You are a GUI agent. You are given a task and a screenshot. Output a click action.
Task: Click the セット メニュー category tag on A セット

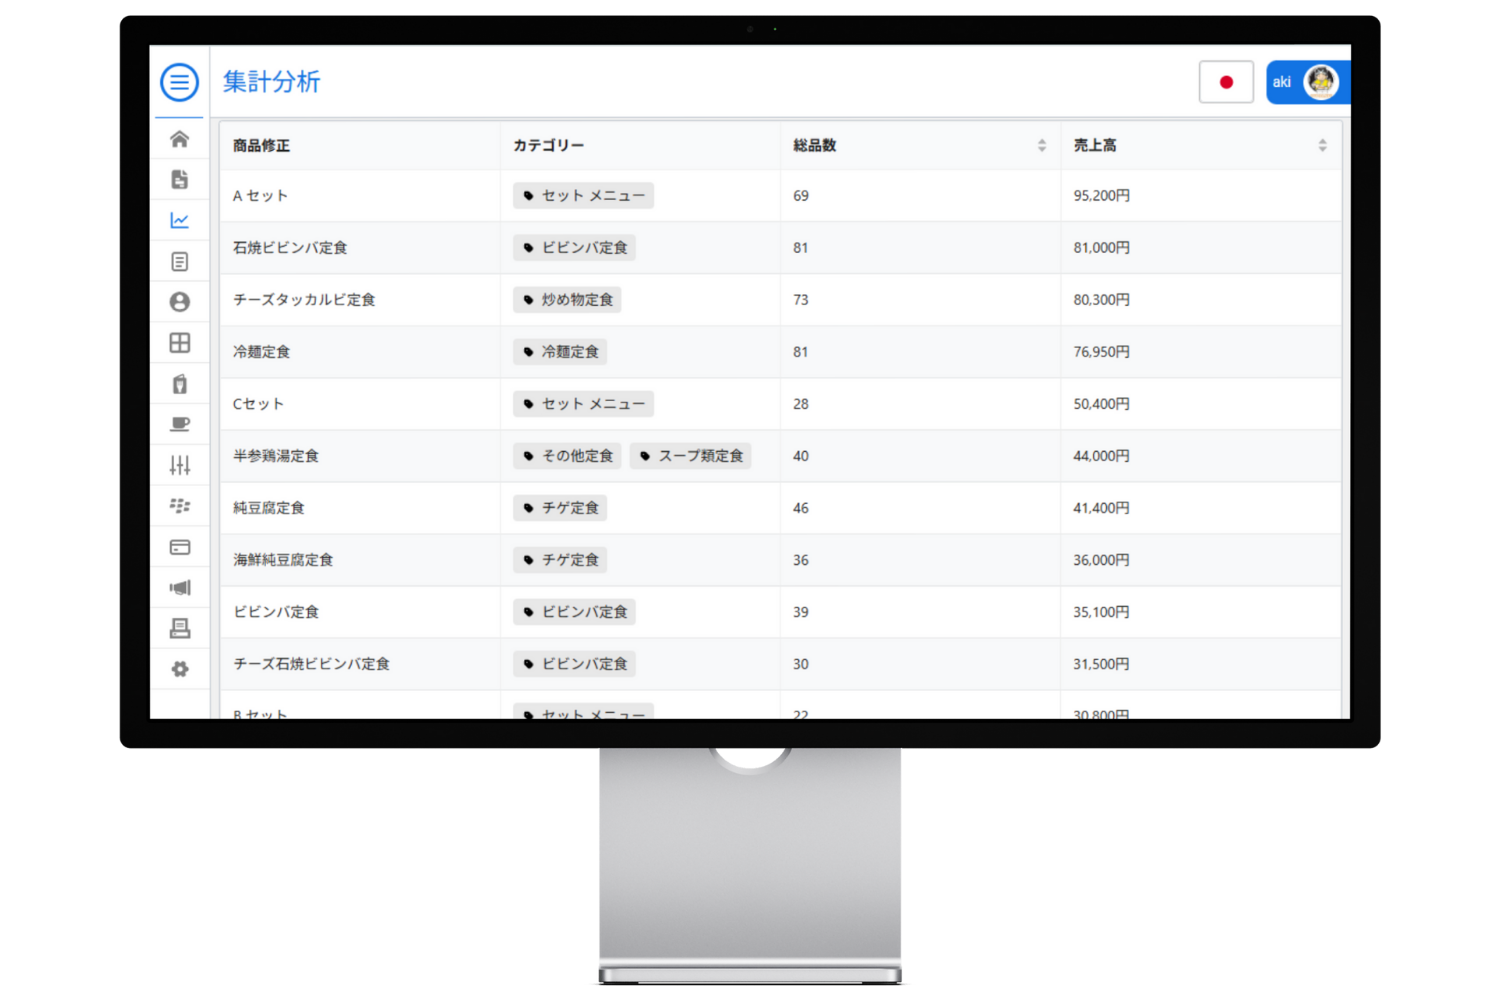583,195
